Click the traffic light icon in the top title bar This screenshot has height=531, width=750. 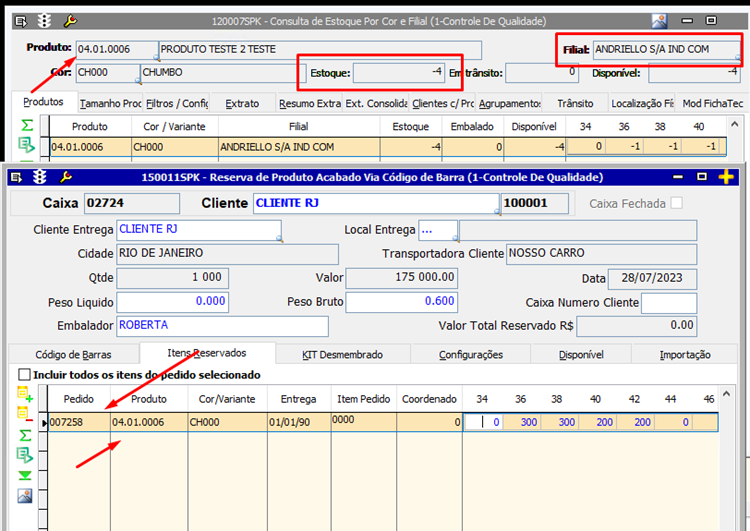44,20
